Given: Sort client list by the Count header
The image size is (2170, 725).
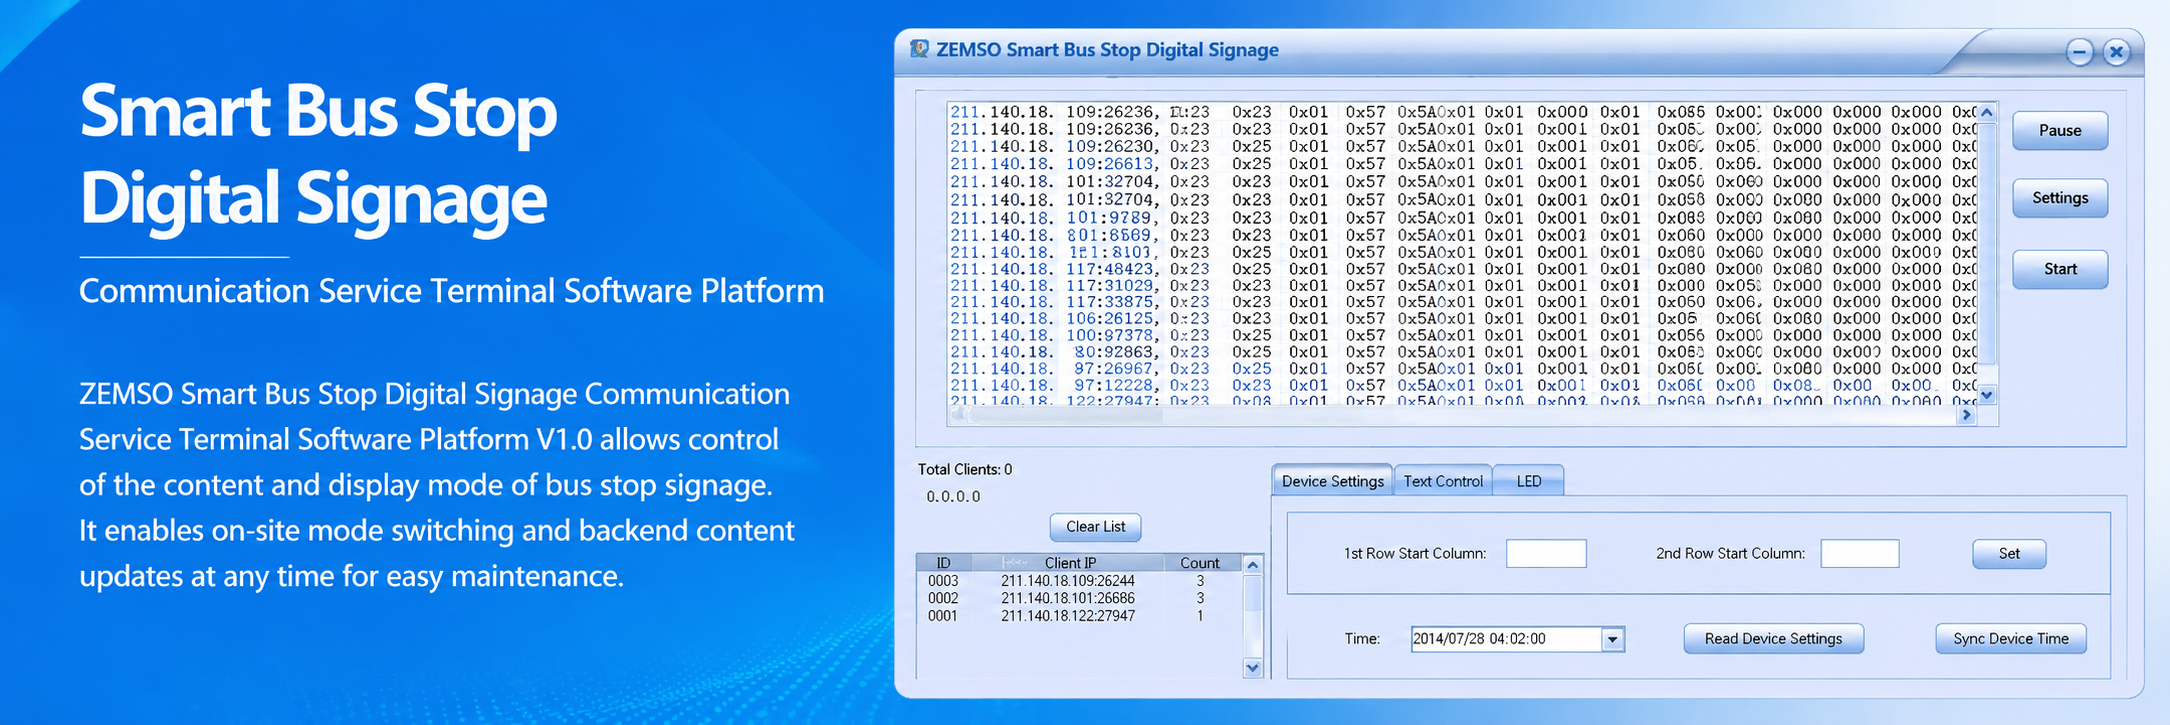Looking at the screenshot, I should (x=1200, y=563).
